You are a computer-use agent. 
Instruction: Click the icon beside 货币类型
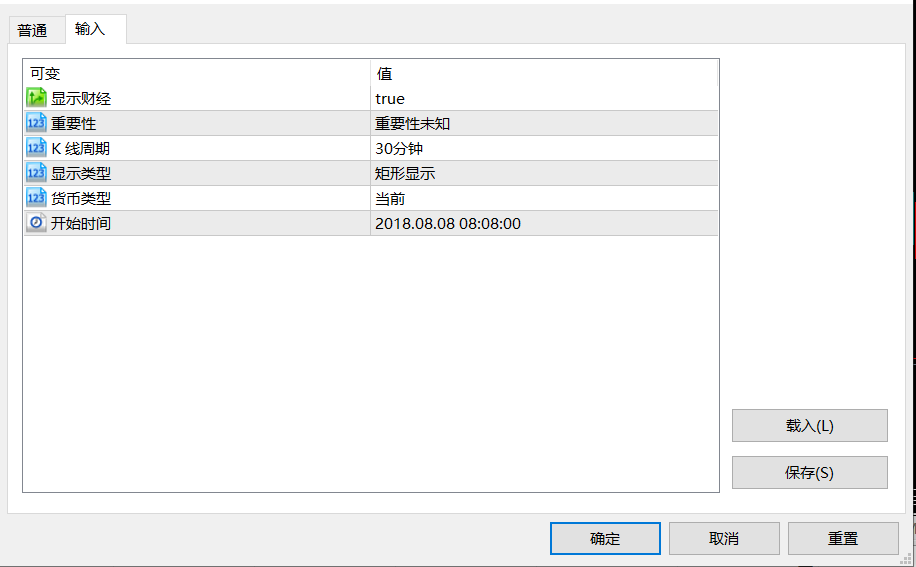click(x=36, y=198)
